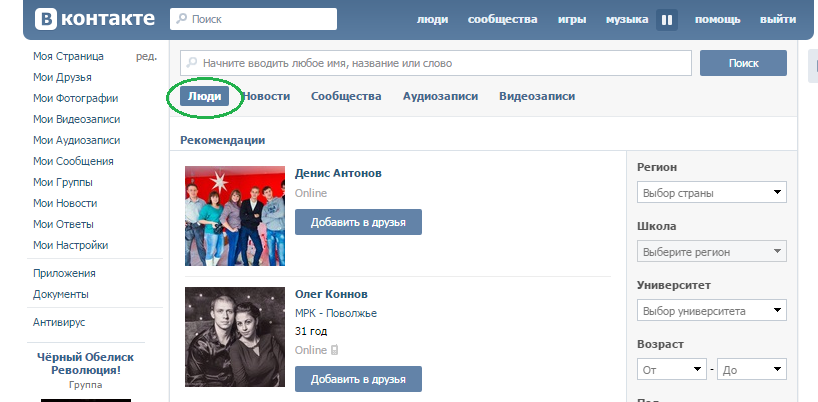Pause music with header pause button
This screenshot has height=402, width=818.
[x=667, y=20]
